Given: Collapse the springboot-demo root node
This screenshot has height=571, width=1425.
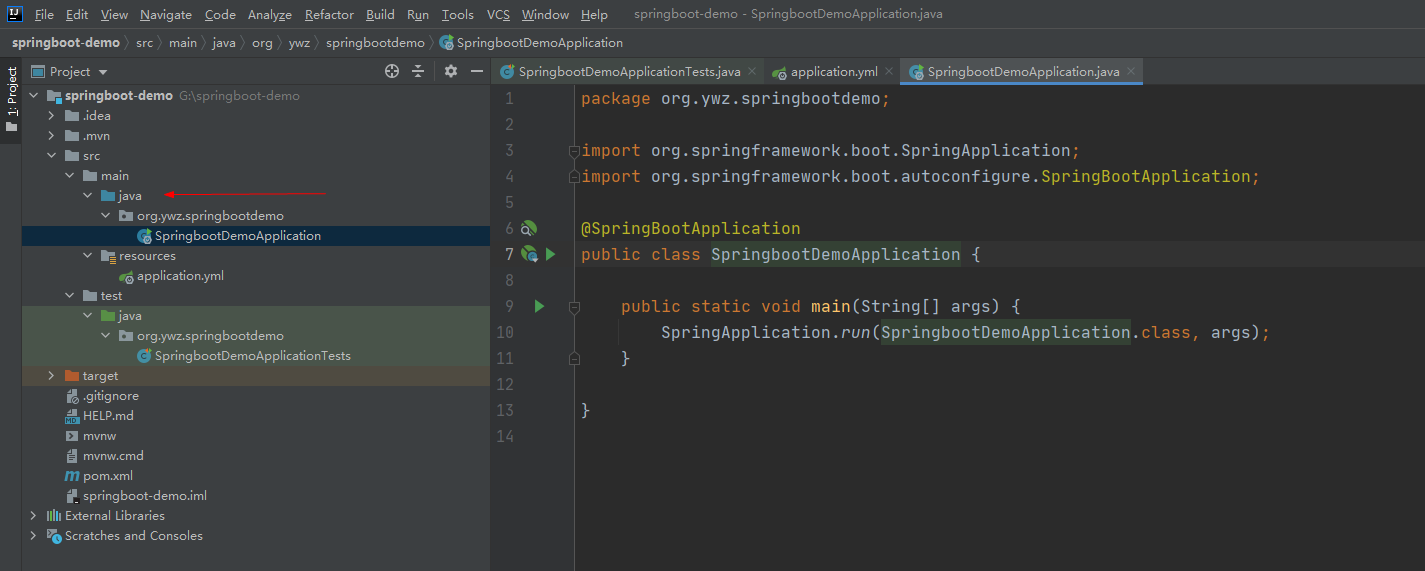Looking at the screenshot, I should (x=33, y=96).
